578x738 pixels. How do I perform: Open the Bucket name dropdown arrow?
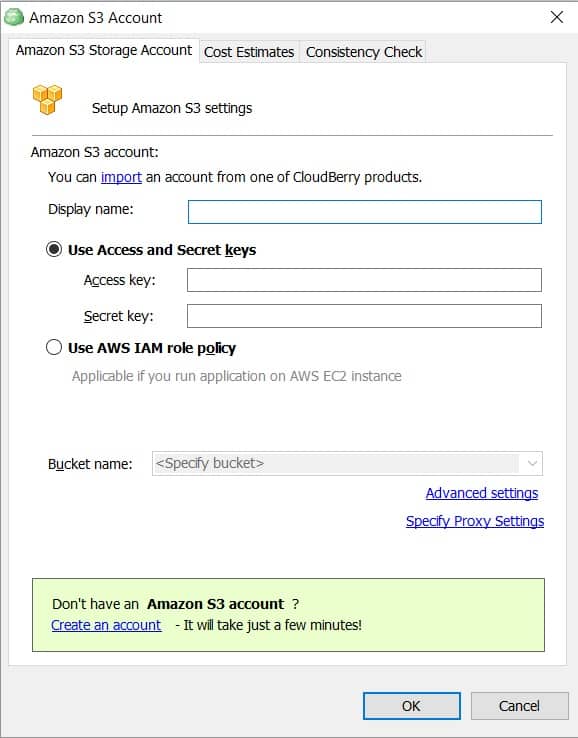[x=532, y=463]
